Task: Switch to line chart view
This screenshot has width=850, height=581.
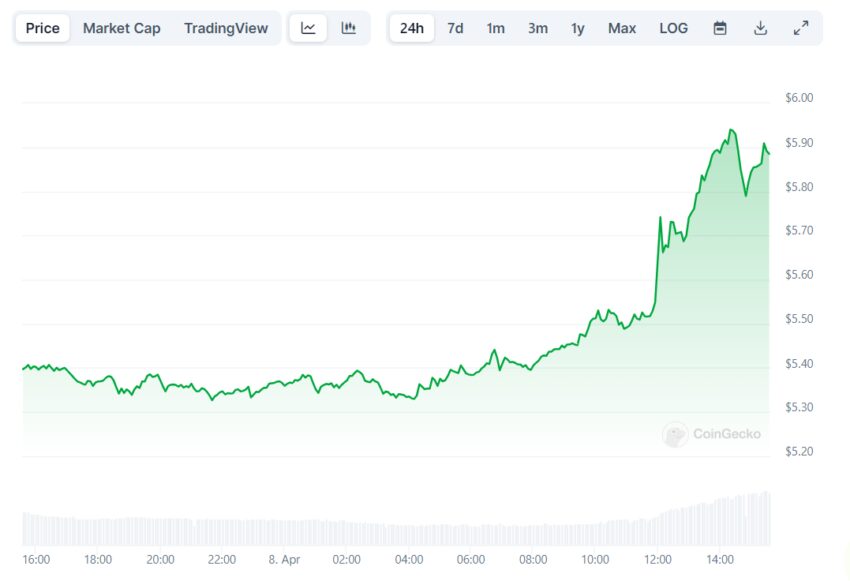Action: click(x=308, y=28)
